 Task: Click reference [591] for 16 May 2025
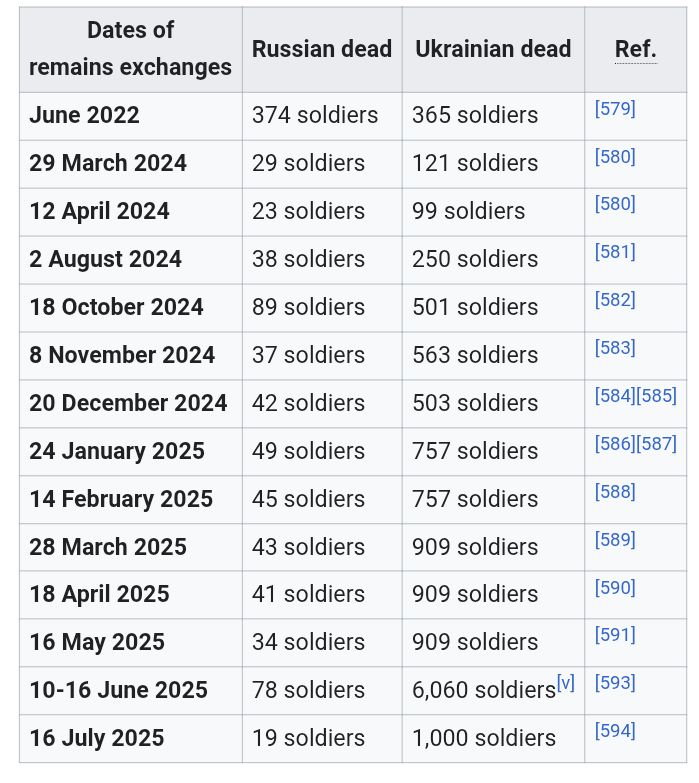pos(615,635)
